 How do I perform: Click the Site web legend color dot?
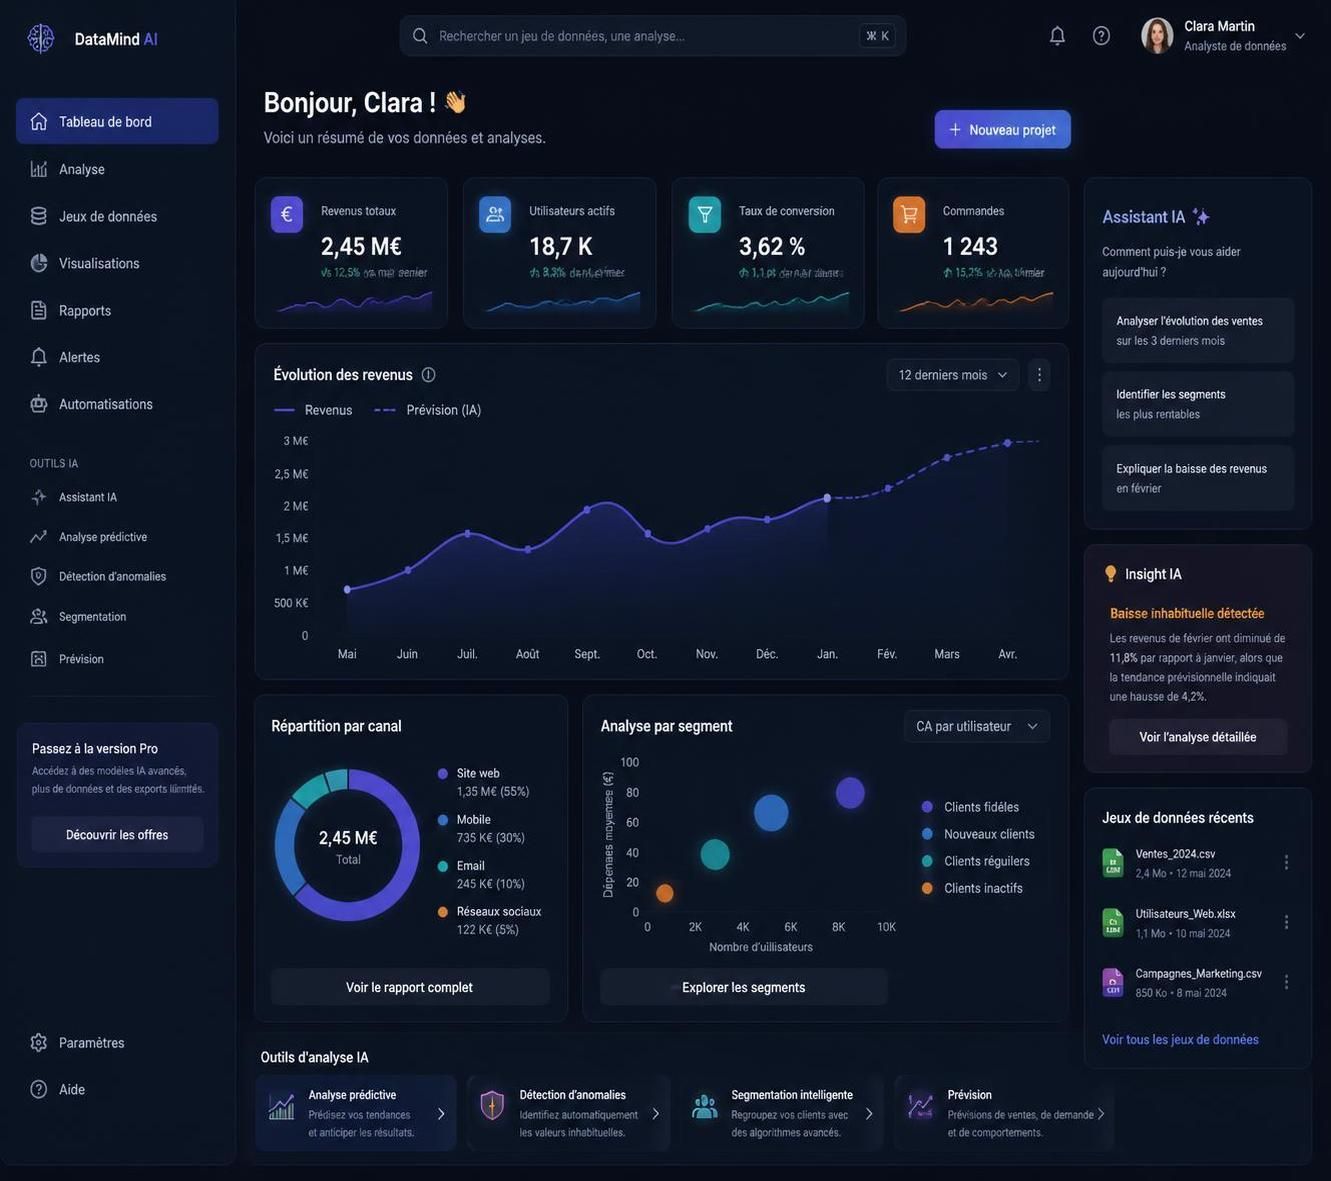coord(443,774)
